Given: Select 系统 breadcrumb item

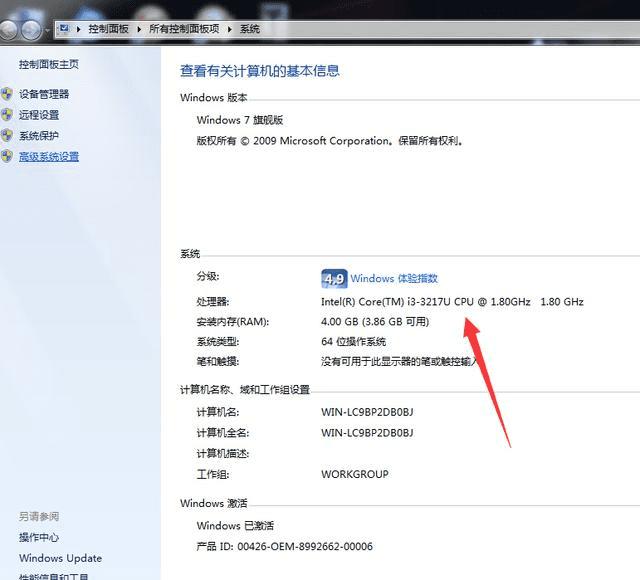Looking at the screenshot, I should point(250,29).
